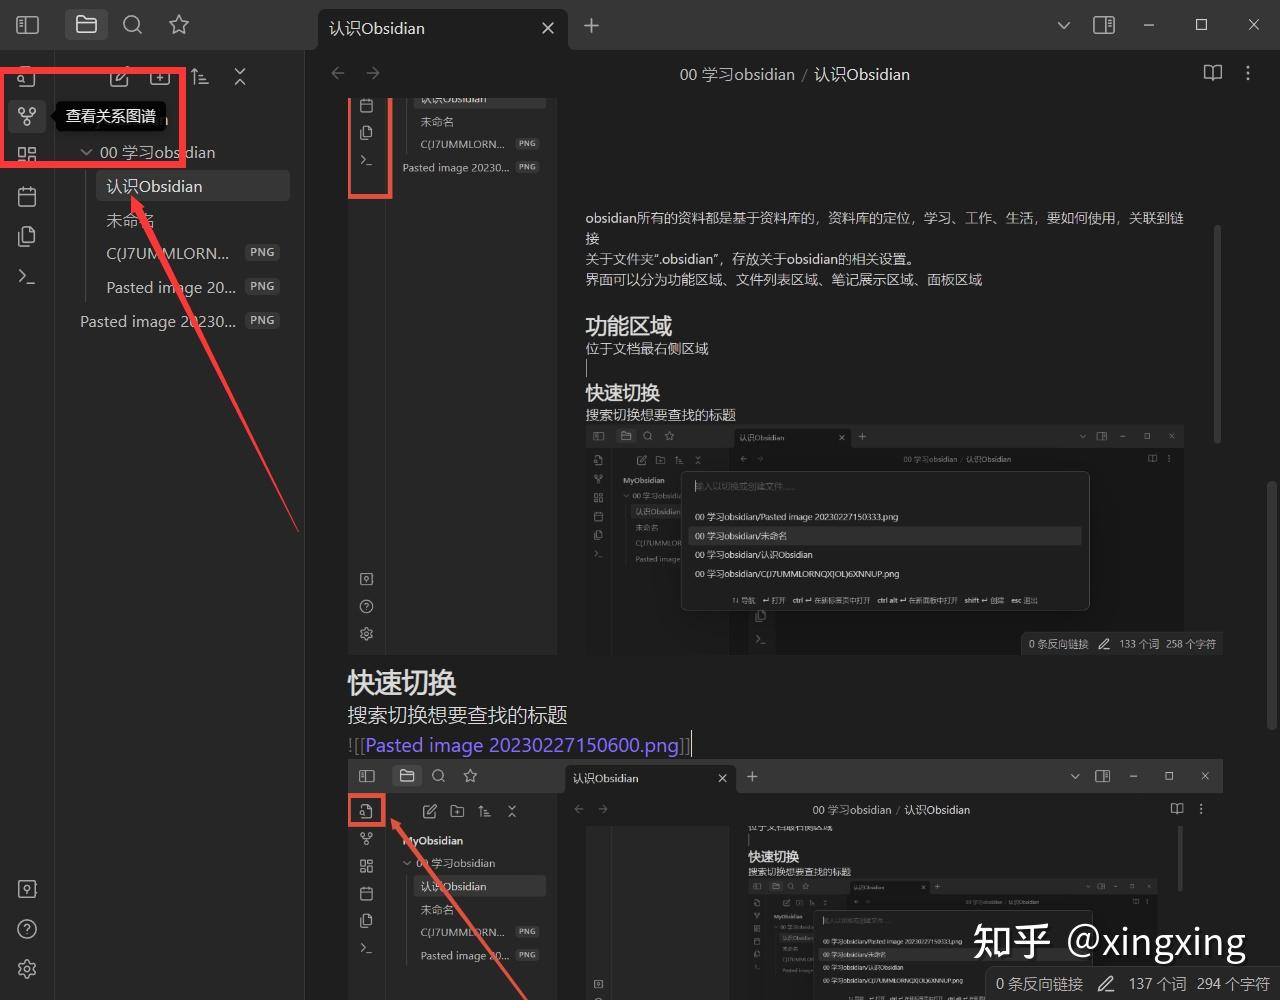Image resolution: width=1280 pixels, height=1000 pixels.
Task: Open graph view 查看关系图谱 ribbon icon
Action: 27,117
